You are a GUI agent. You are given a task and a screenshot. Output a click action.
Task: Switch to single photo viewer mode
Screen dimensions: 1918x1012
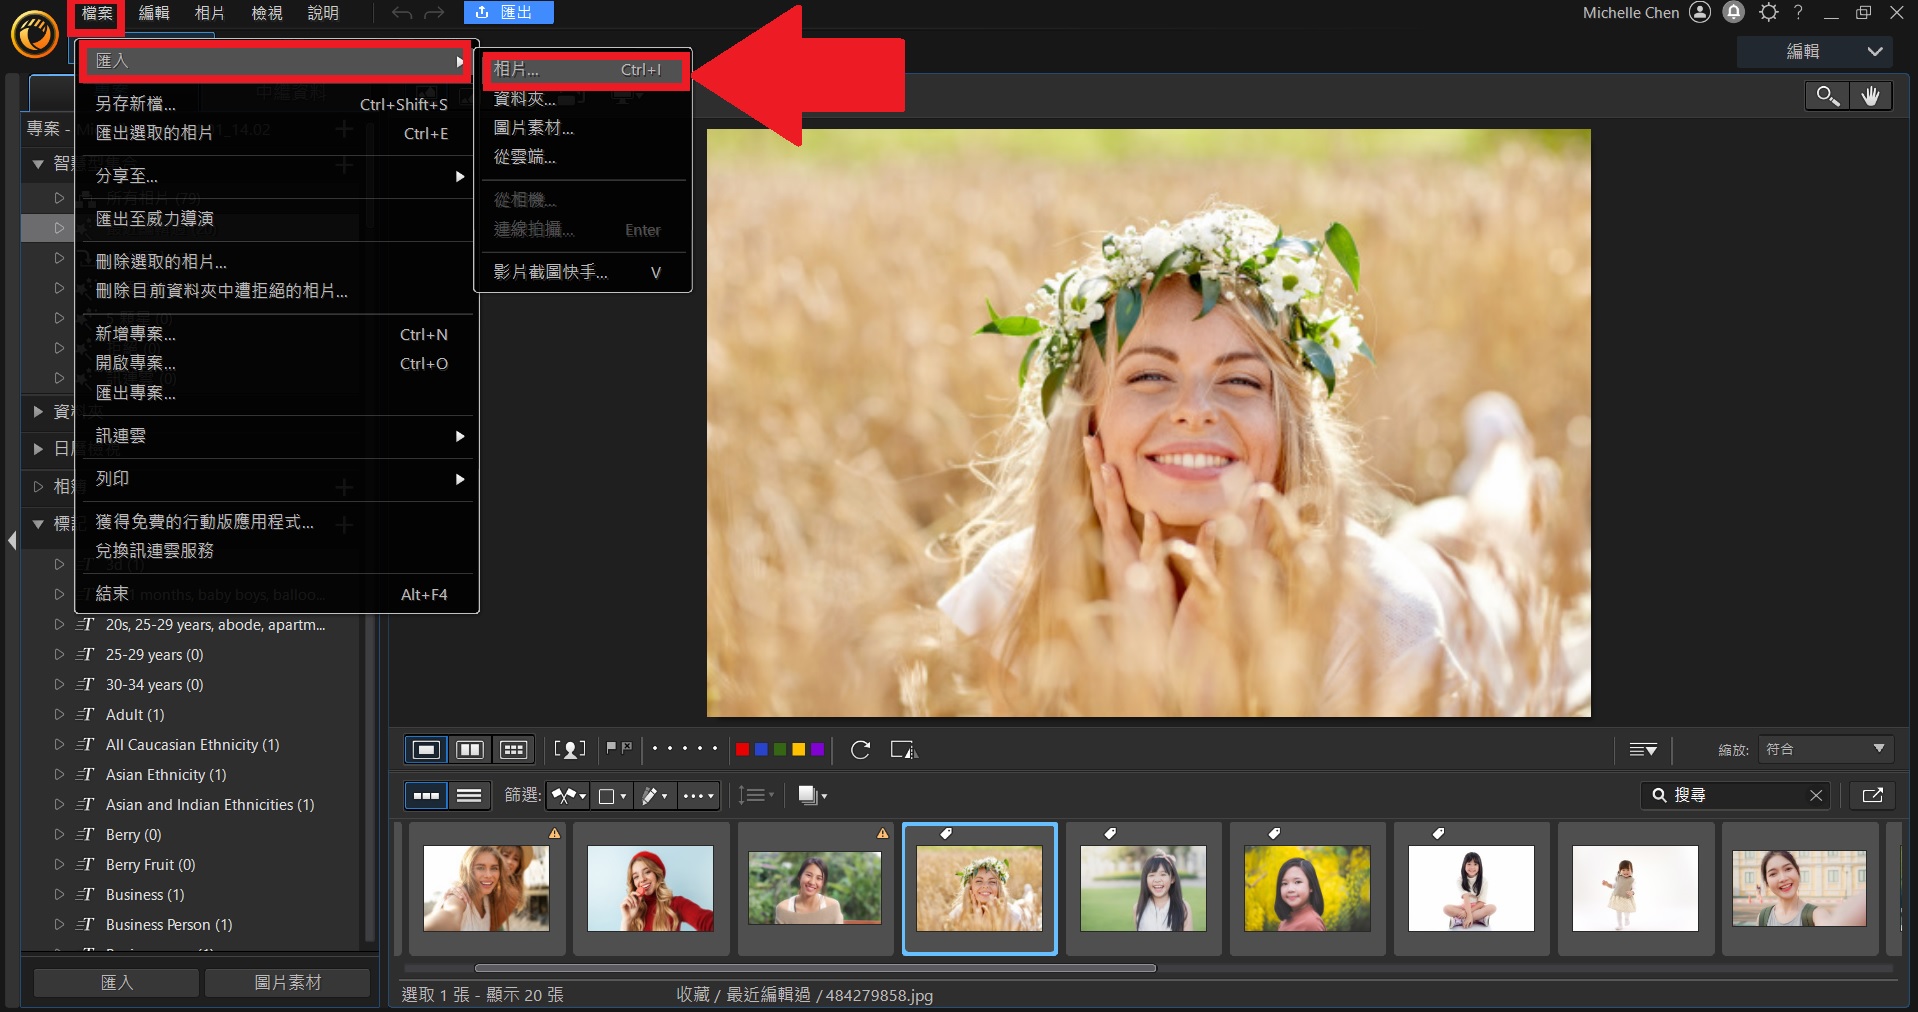426,750
